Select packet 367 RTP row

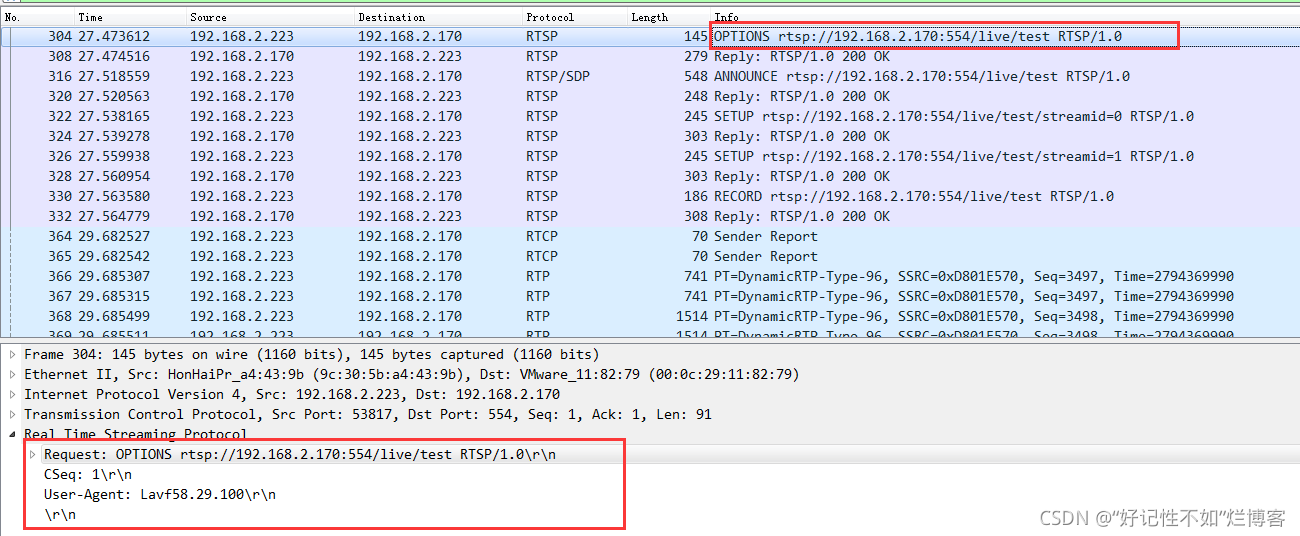pyautogui.click(x=650, y=296)
